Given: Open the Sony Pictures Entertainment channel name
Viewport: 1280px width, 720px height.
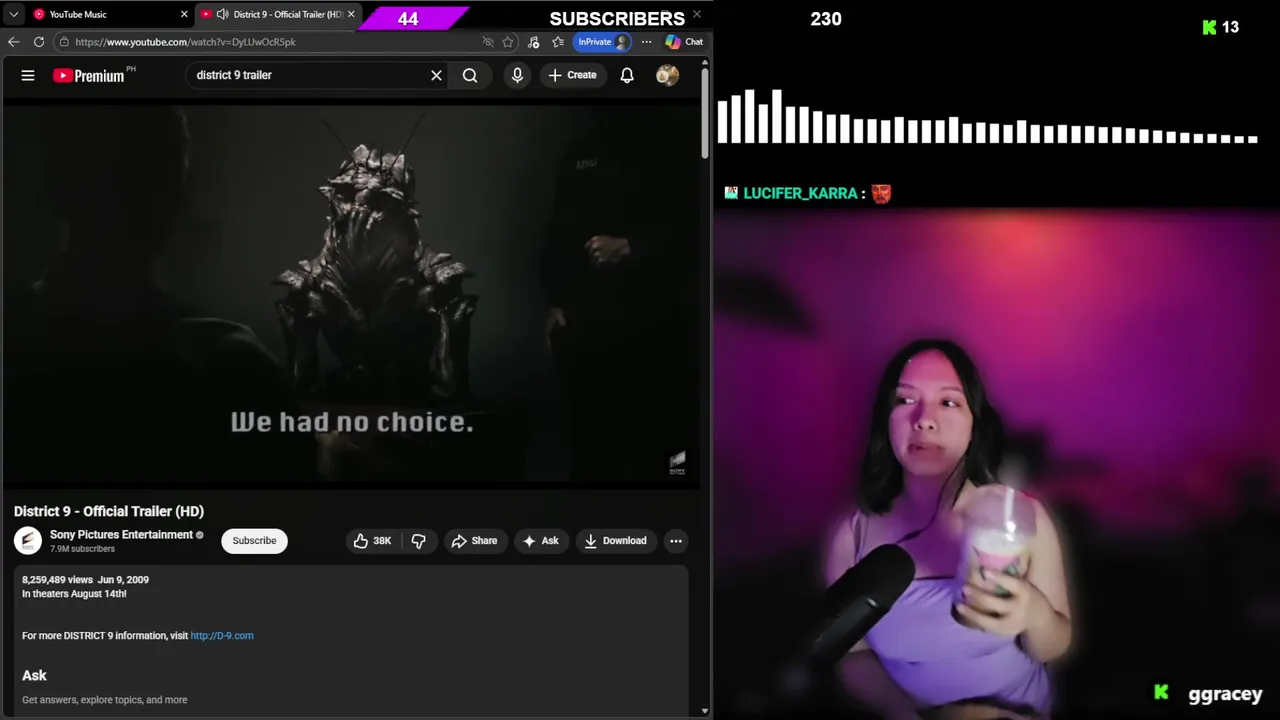Looking at the screenshot, I should coord(121,535).
